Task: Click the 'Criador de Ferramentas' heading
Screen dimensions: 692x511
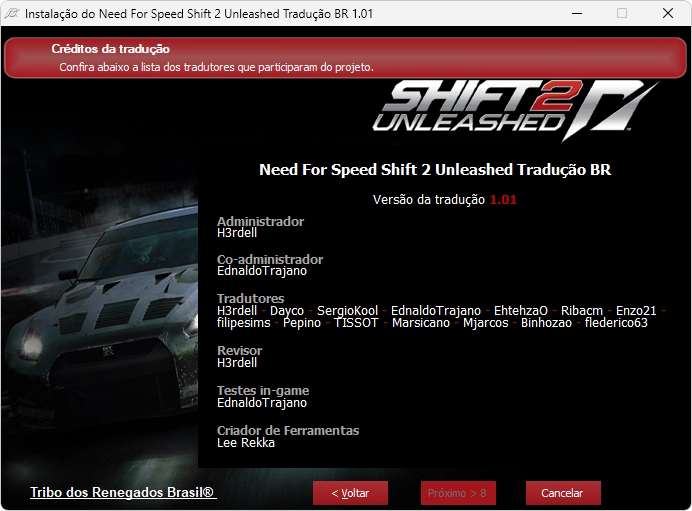Action: [x=288, y=430]
